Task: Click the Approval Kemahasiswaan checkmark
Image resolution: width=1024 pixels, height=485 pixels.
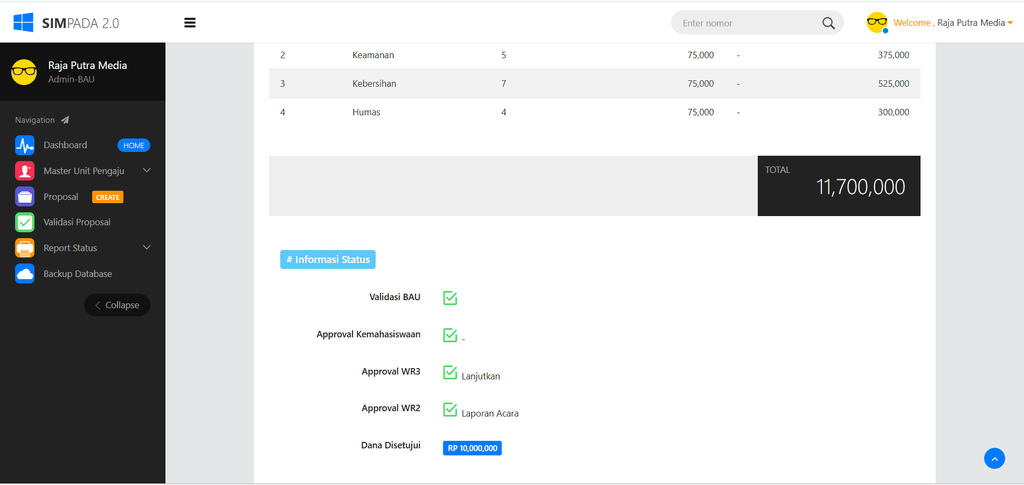Action: click(450, 335)
